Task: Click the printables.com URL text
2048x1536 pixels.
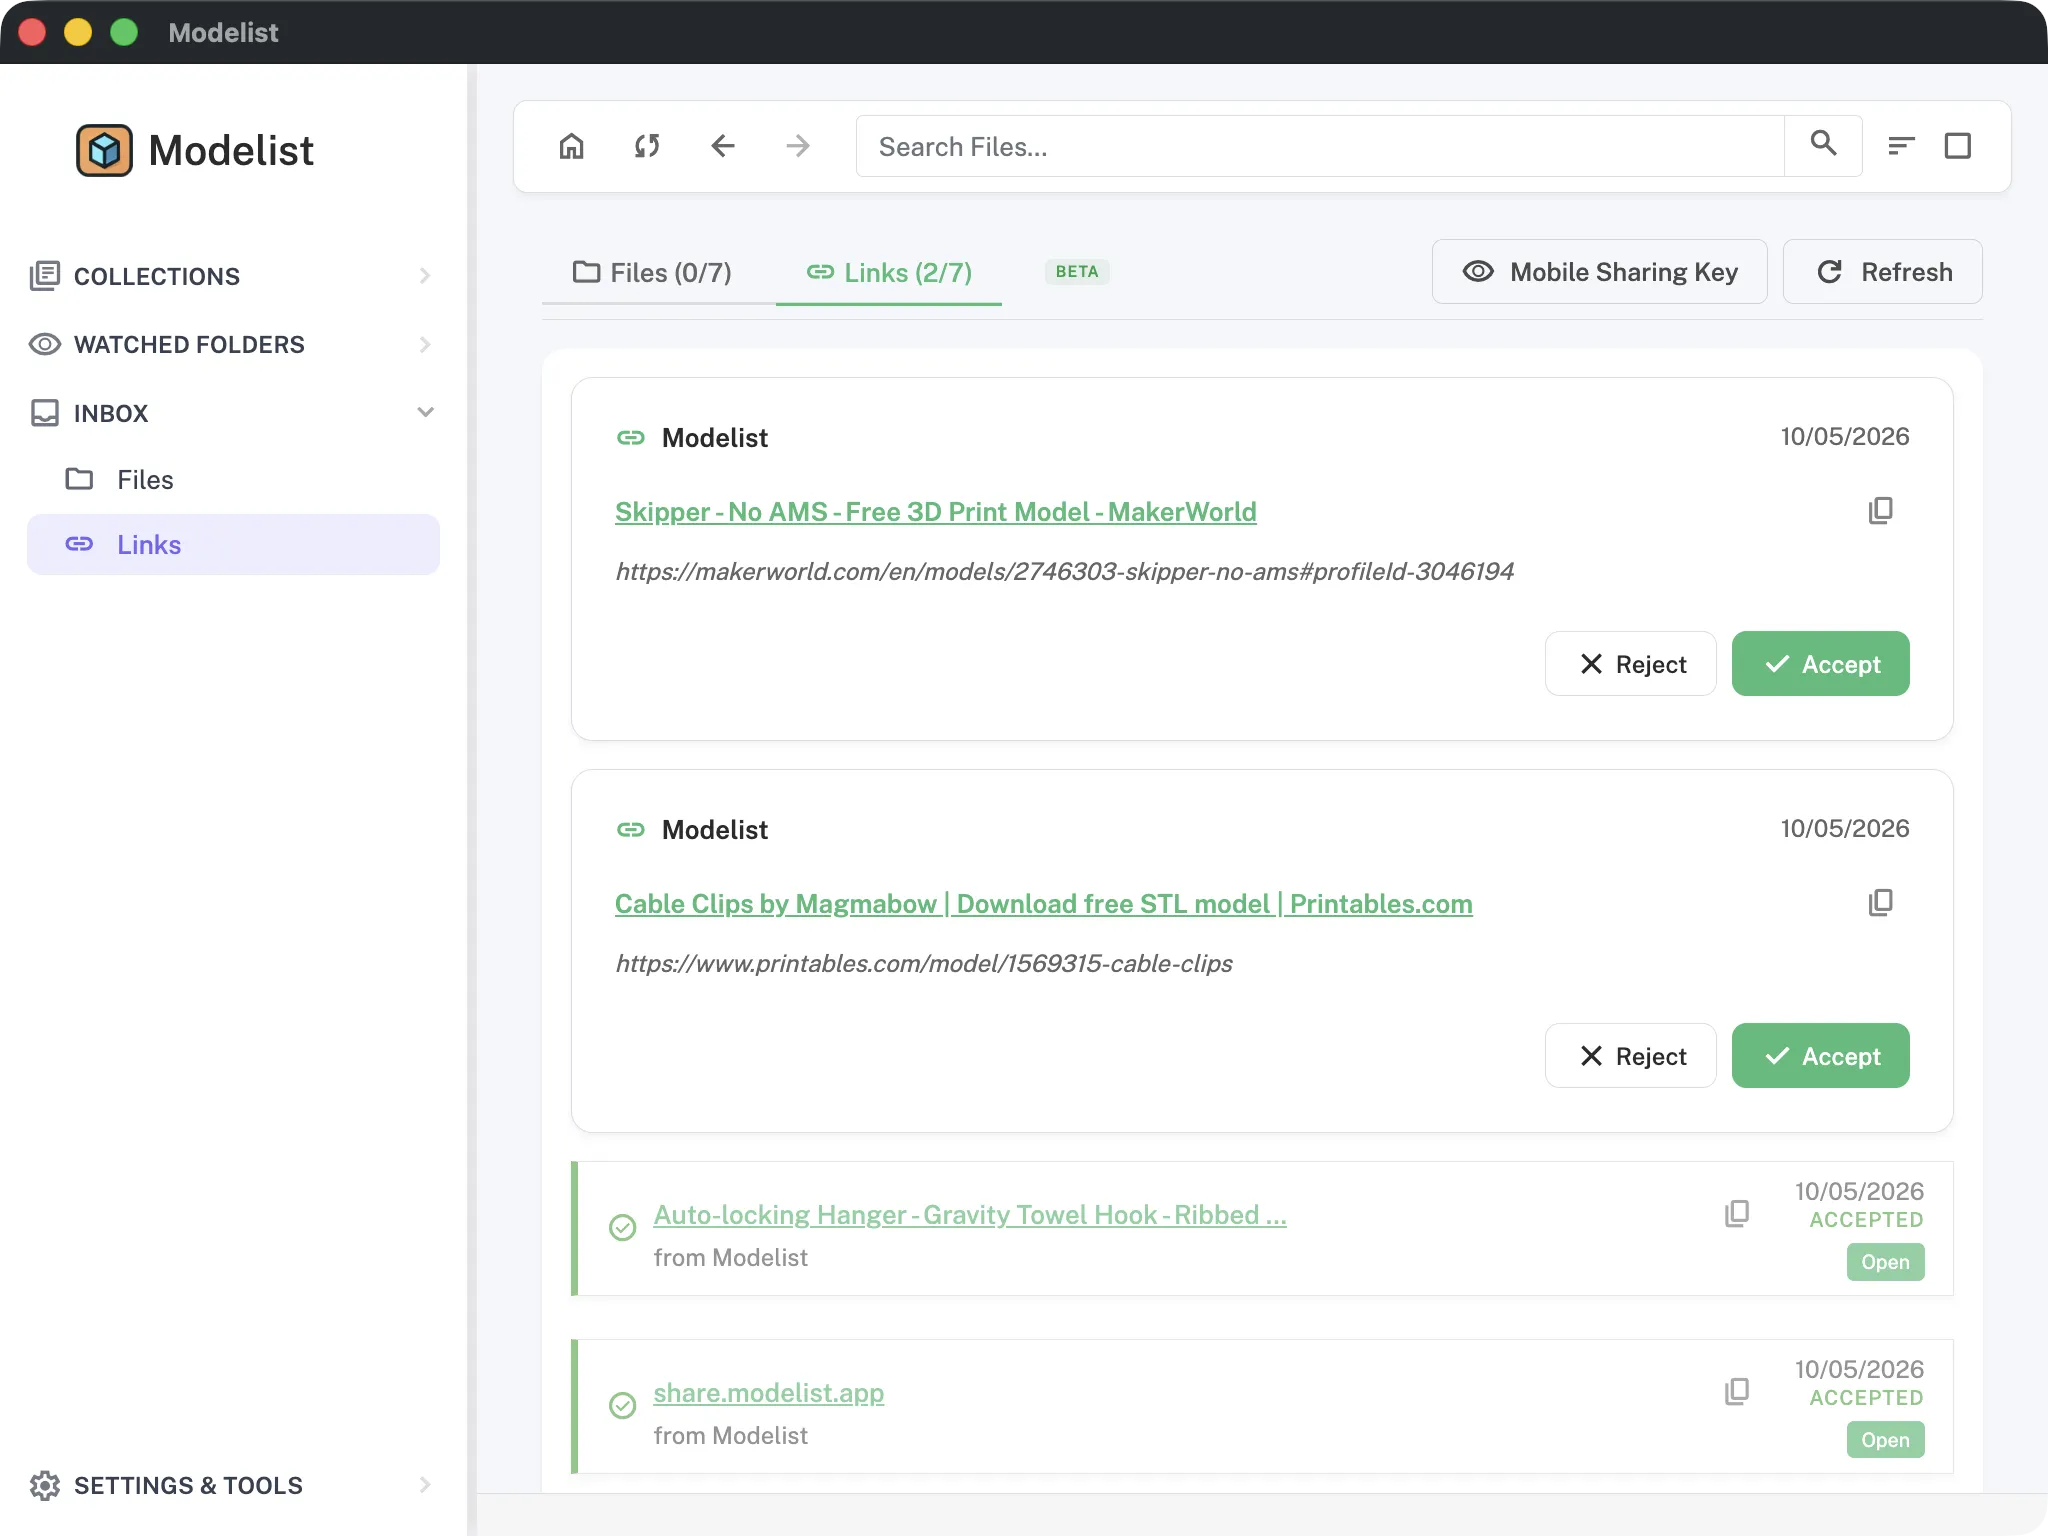Action: pos(923,963)
